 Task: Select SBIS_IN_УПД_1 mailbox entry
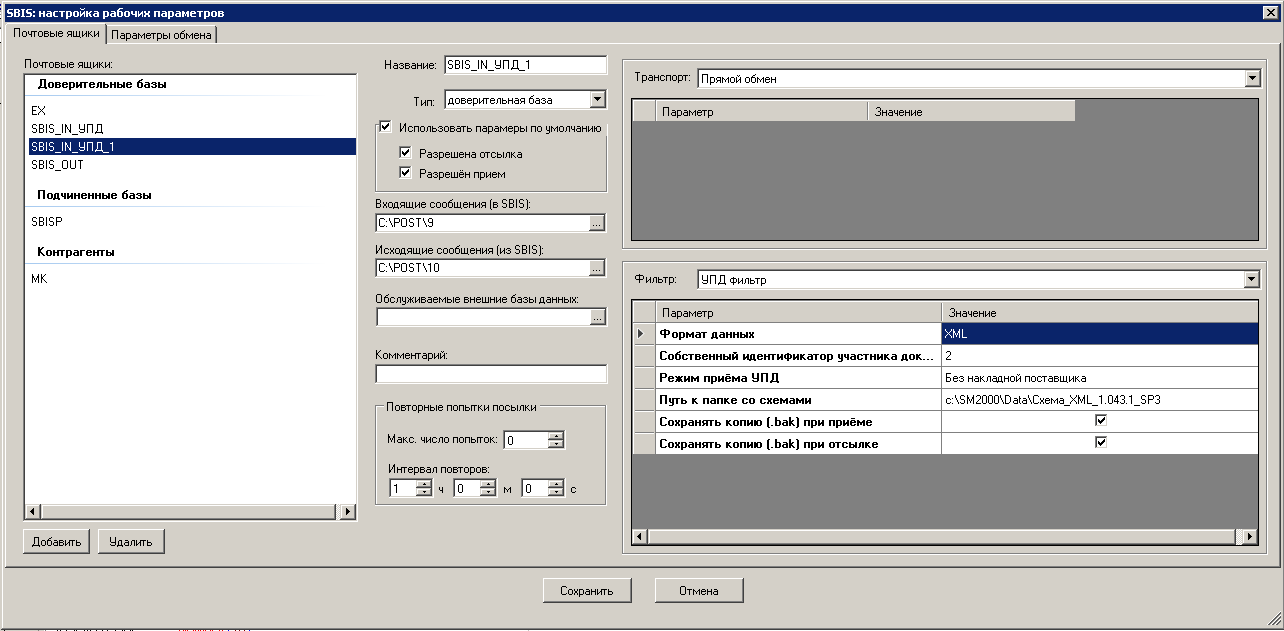pos(190,146)
